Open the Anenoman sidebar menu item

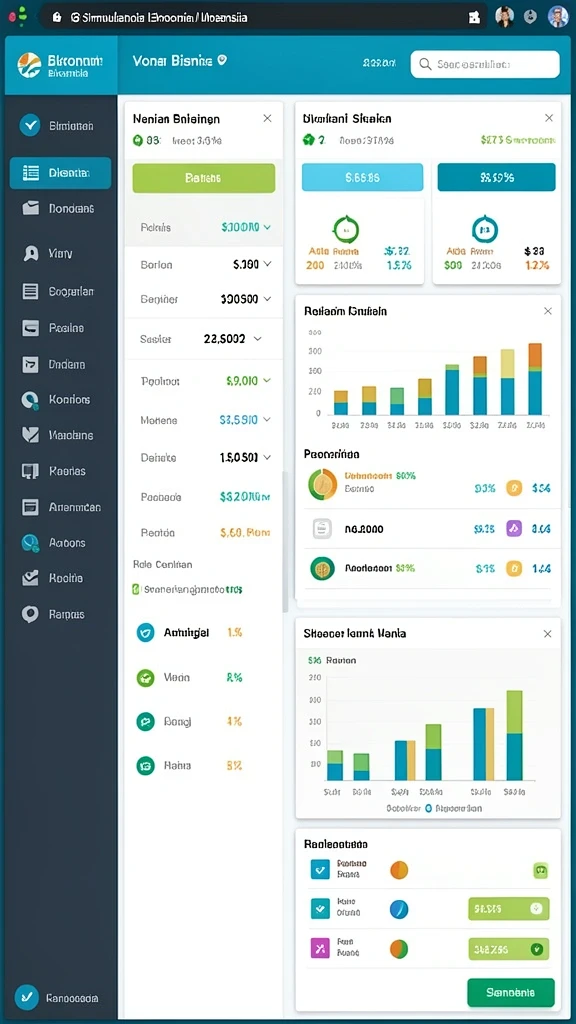60,507
